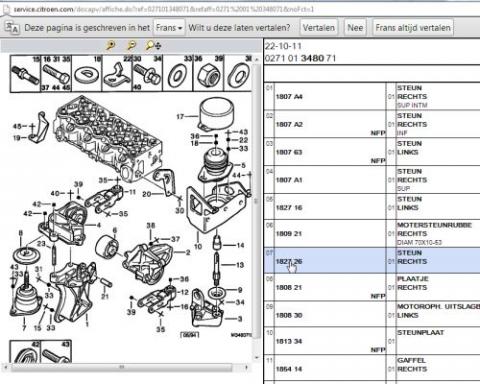Image resolution: width=480 pixels, height=384 pixels.
Task: Click the zoom in magnifier icon
Action: [111, 45]
